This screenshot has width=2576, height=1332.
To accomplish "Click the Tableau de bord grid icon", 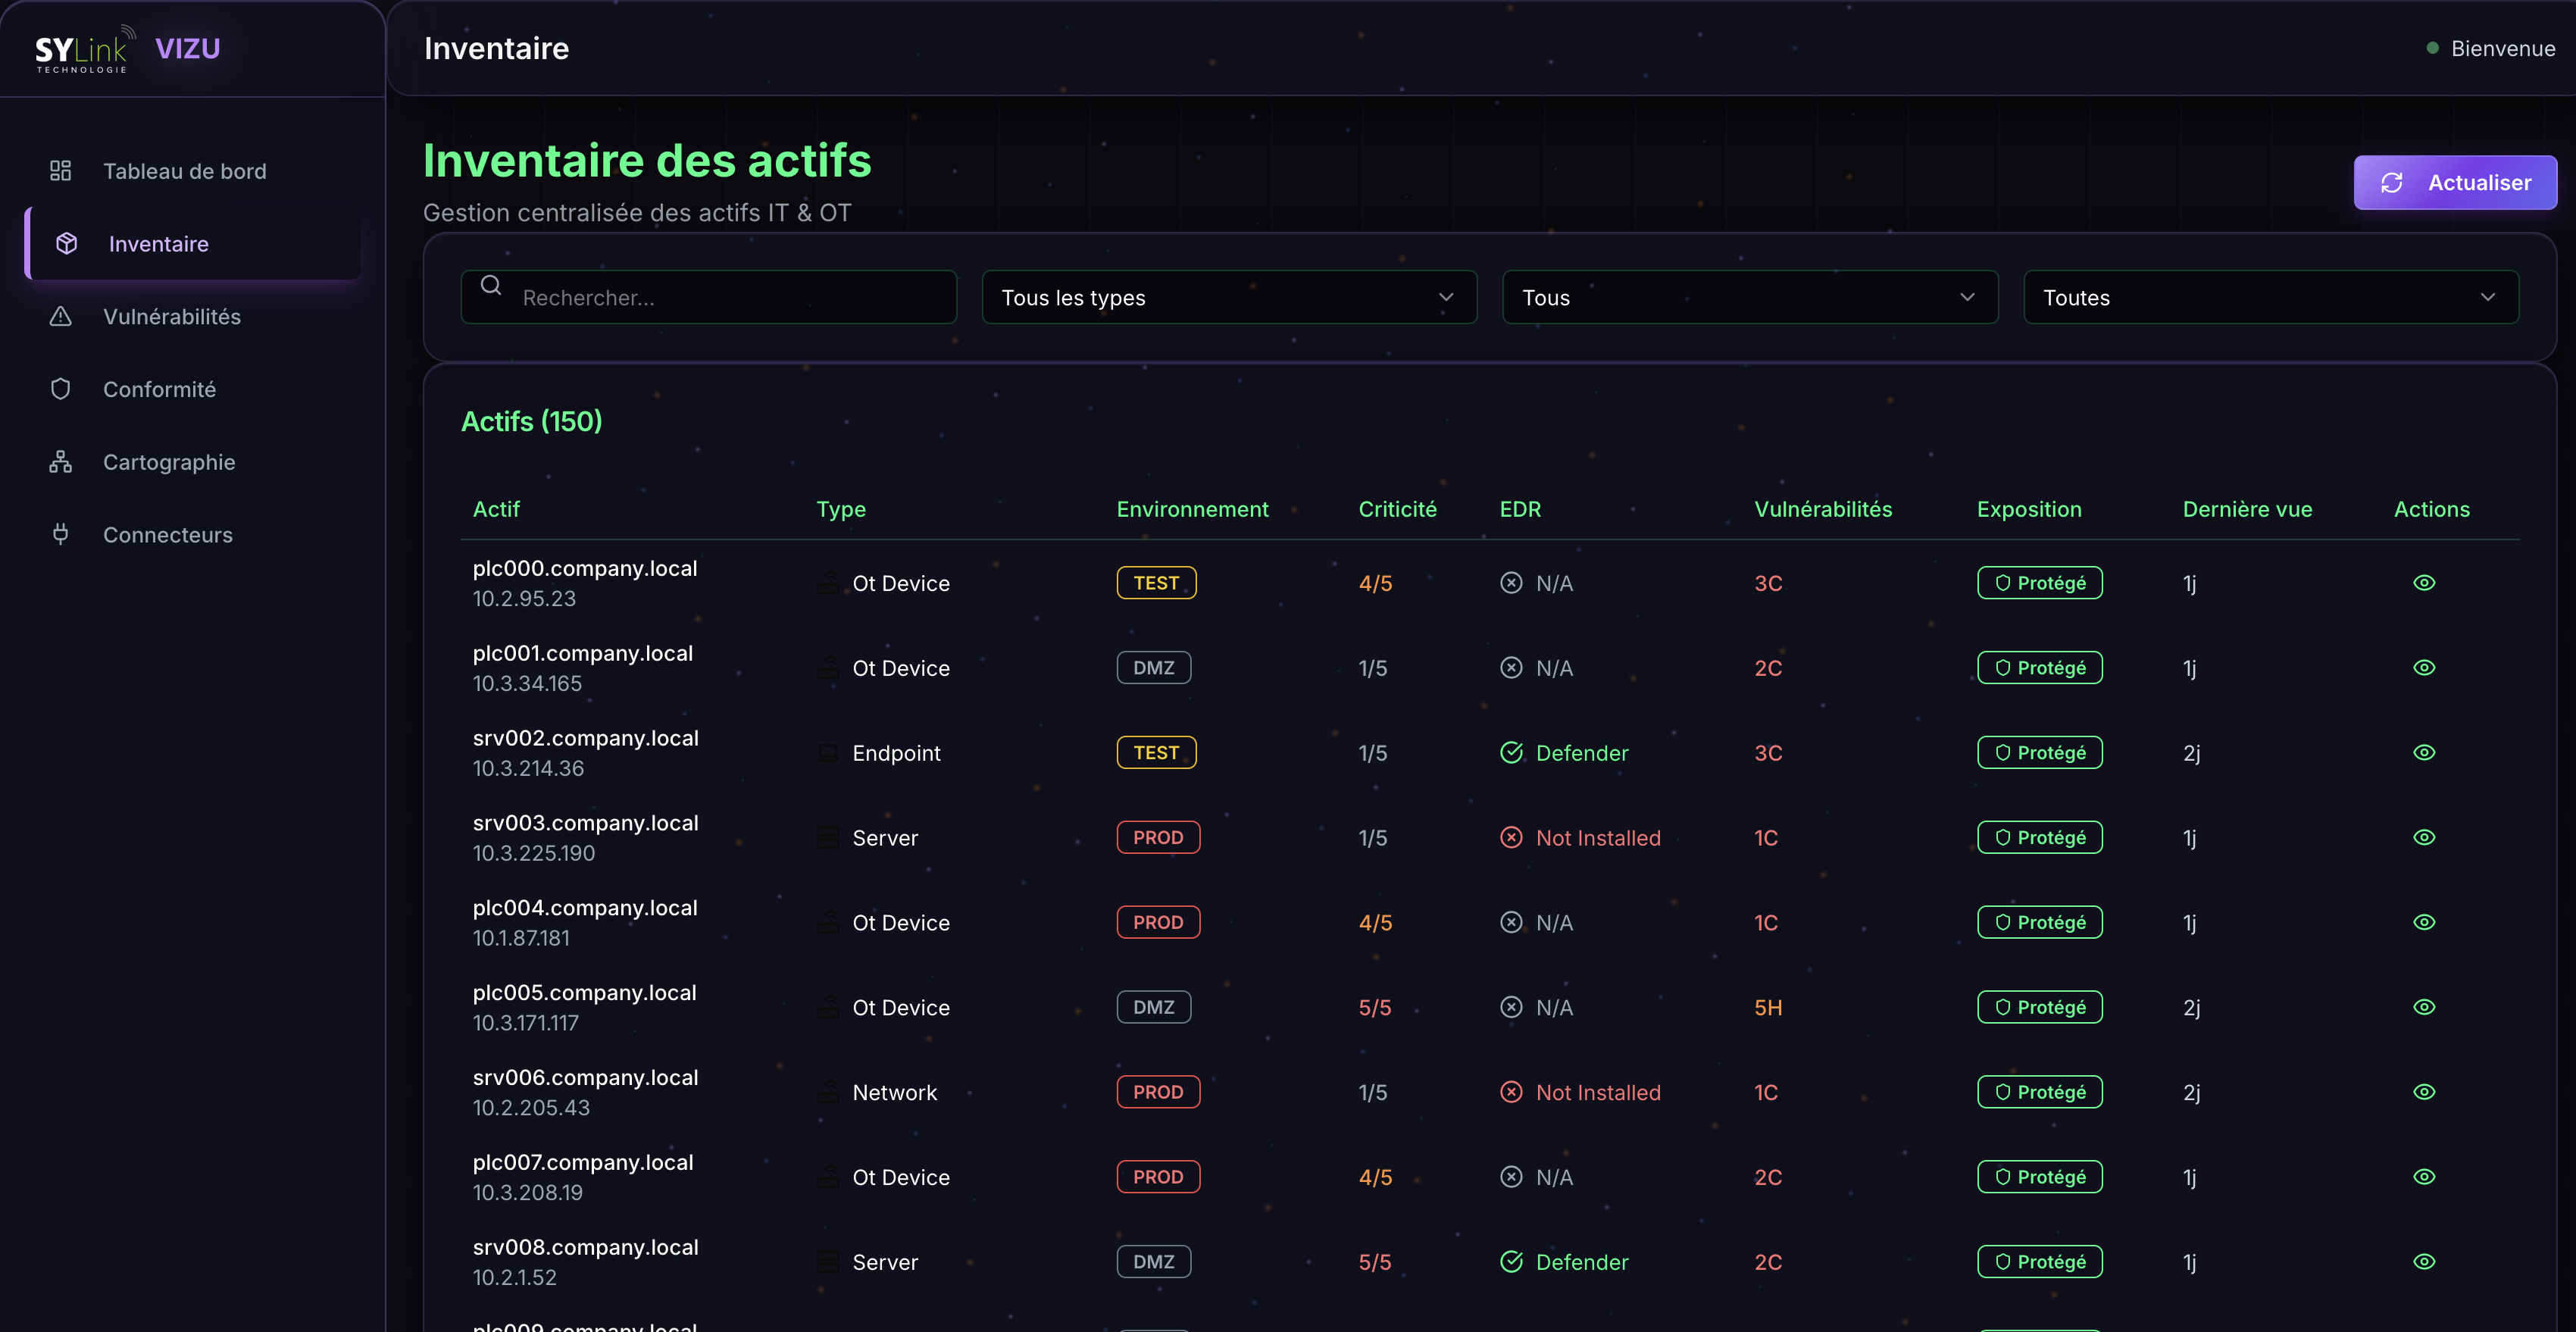I will pos(61,171).
